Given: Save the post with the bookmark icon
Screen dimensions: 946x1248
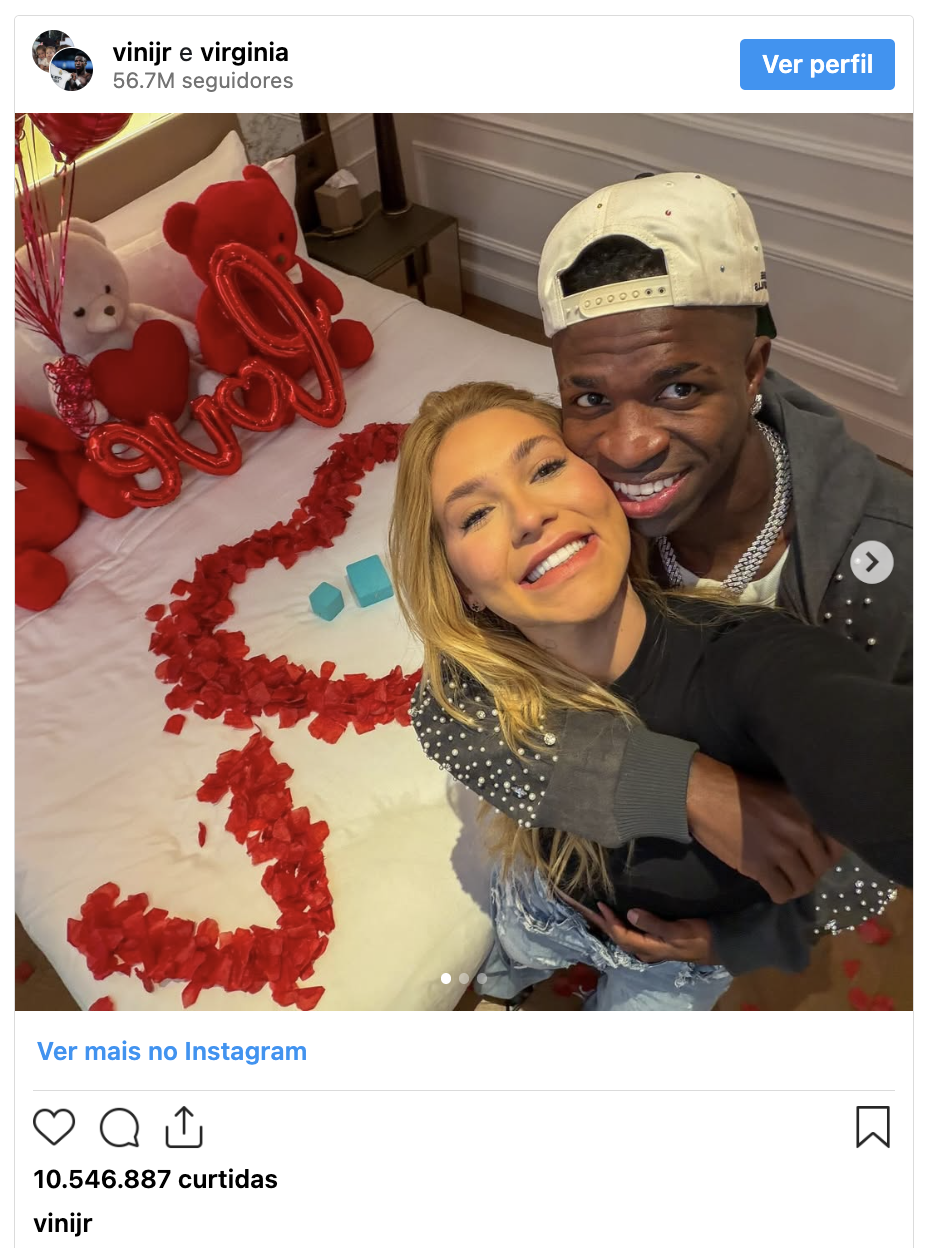Looking at the screenshot, I should tap(873, 1127).
